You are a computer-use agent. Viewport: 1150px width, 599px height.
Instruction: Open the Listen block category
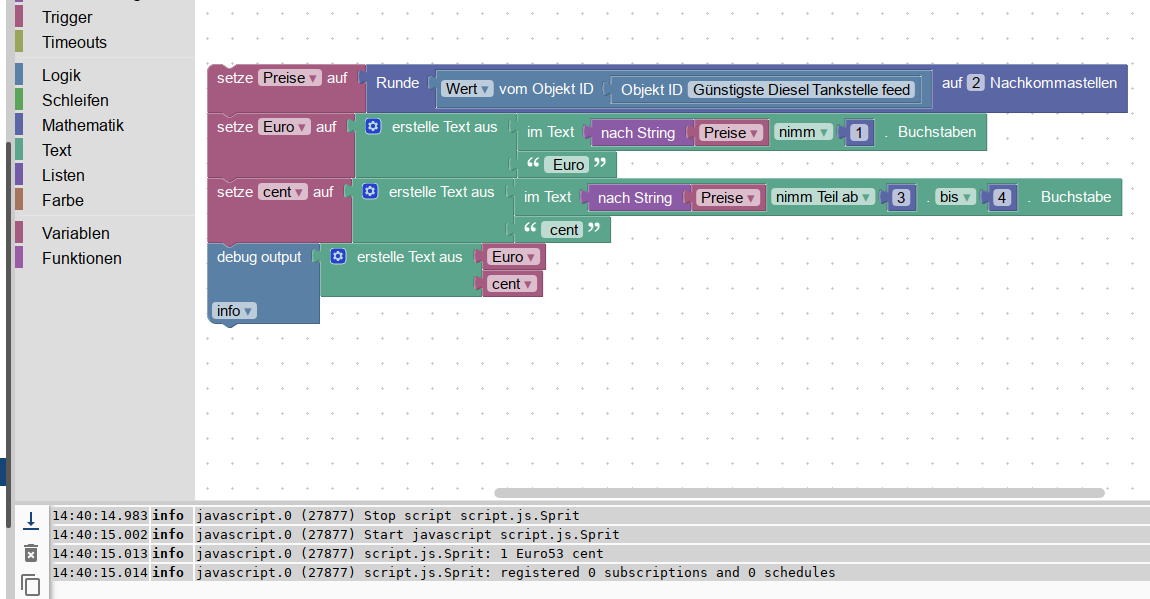(63, 174)
